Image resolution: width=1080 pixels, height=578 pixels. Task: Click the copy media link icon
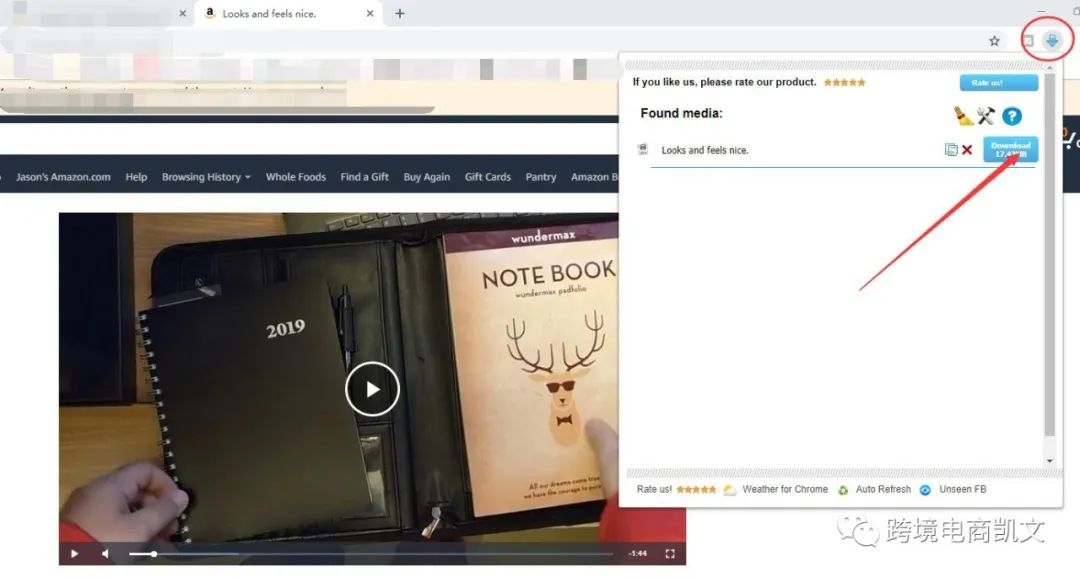point(950,148)
